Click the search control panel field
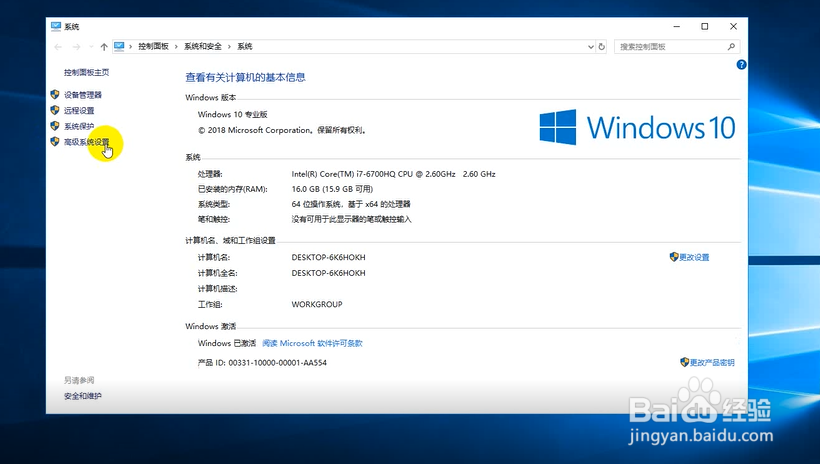Screen dimensions: 820x464 pos(677,47)
